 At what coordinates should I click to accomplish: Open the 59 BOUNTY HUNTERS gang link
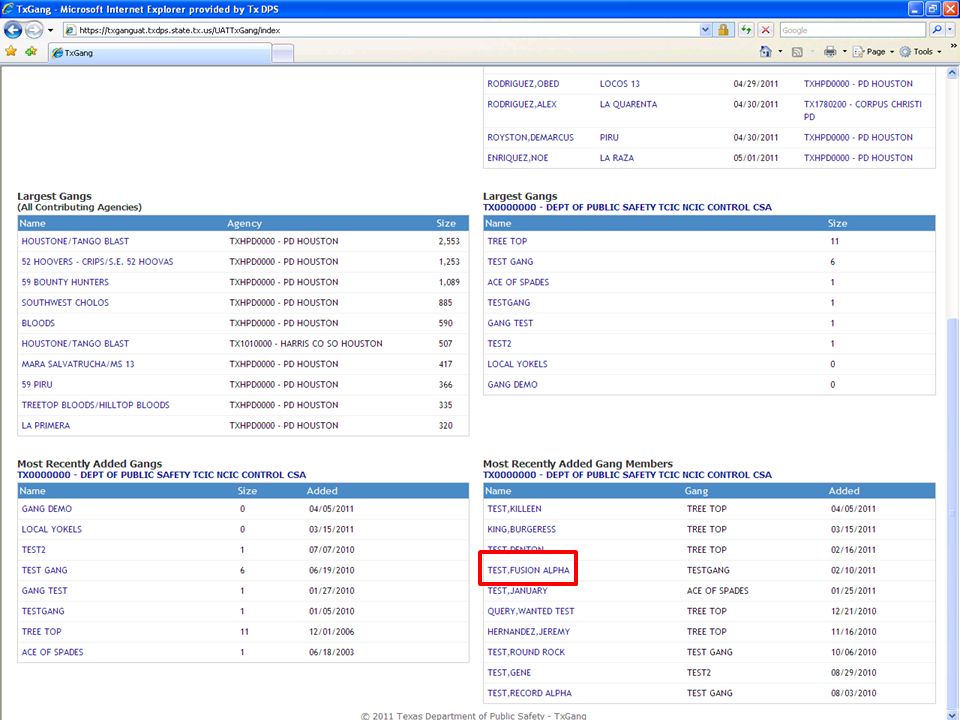pyautogui.click(x=65, y=282)
